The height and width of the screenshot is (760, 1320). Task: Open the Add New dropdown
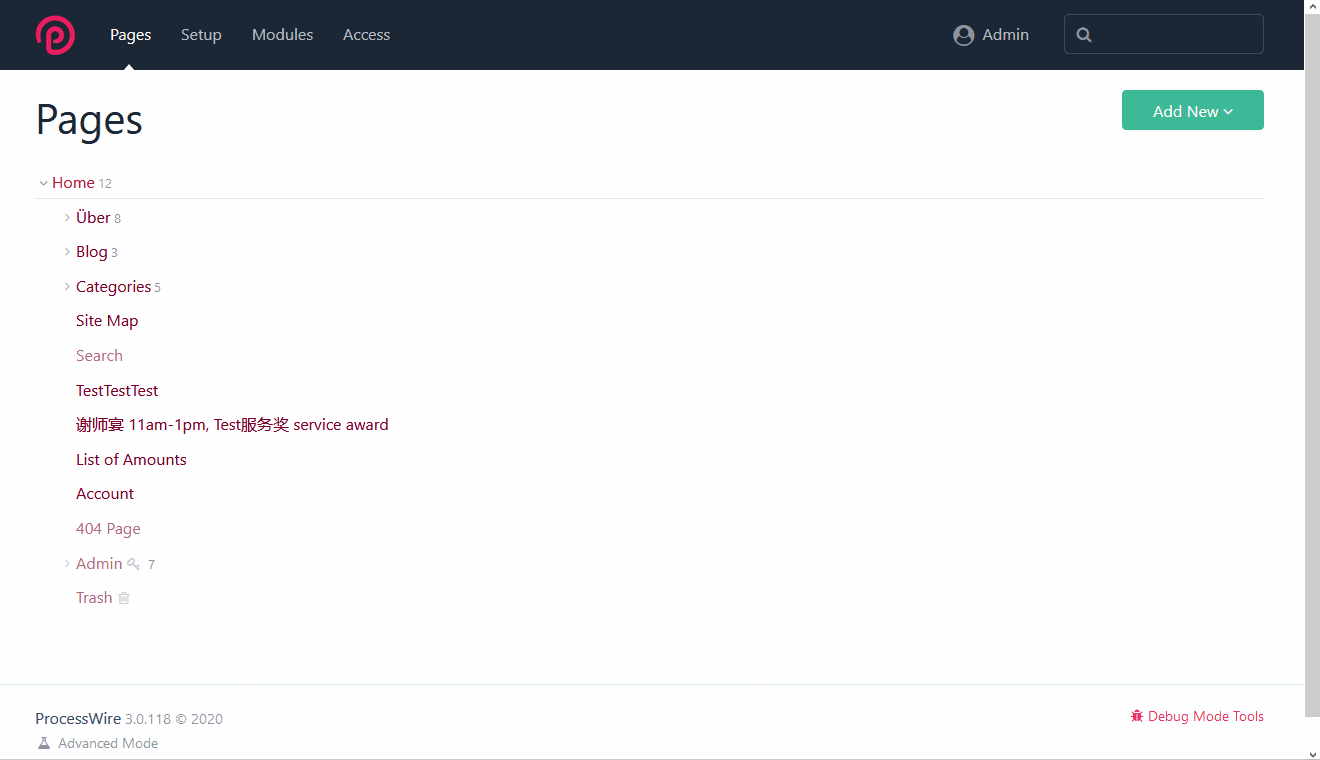(x=1192, y=111)
